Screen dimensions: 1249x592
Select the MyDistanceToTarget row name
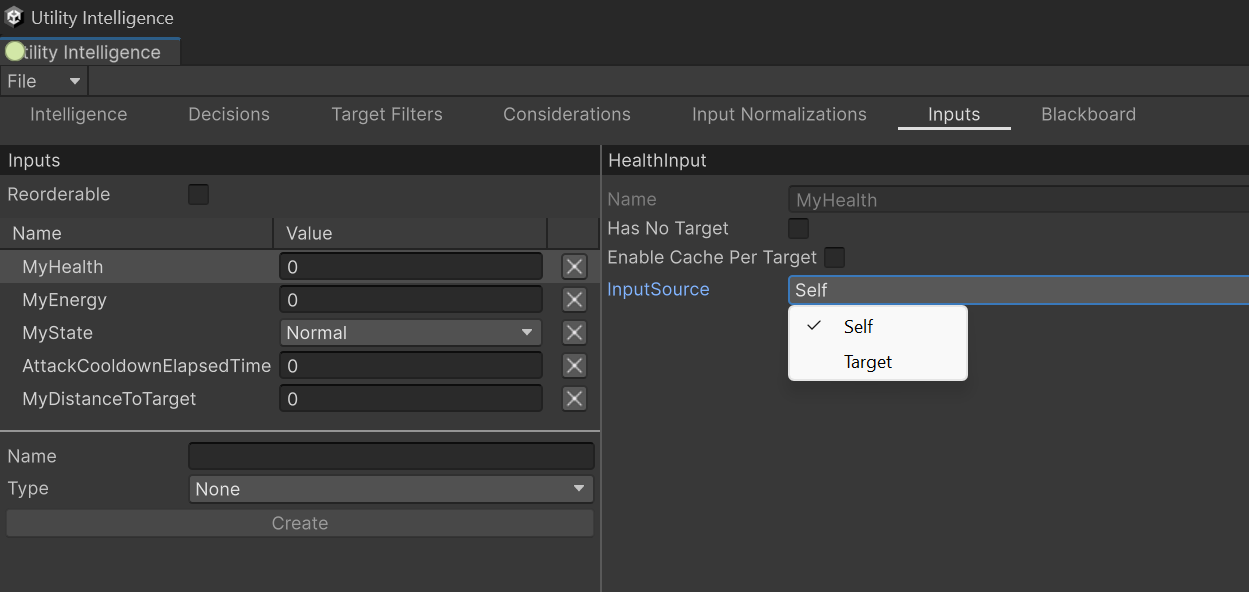[x=109, y=399]
